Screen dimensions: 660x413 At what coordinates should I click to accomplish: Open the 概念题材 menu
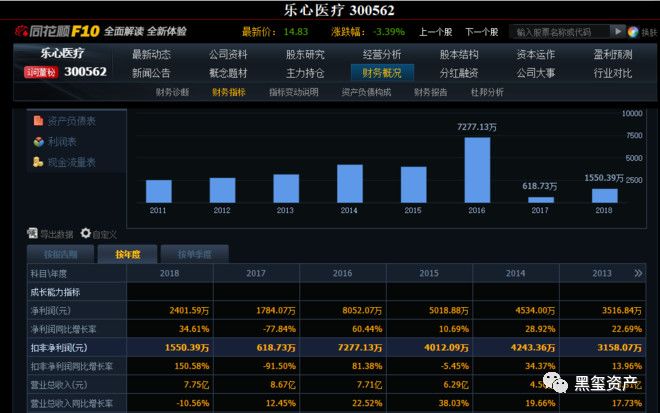pyautogui.click(x=228, y=73)
